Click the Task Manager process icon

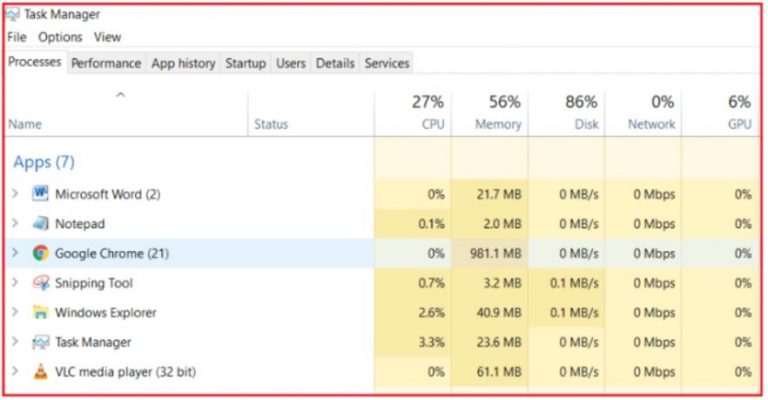tap(40, 342)
